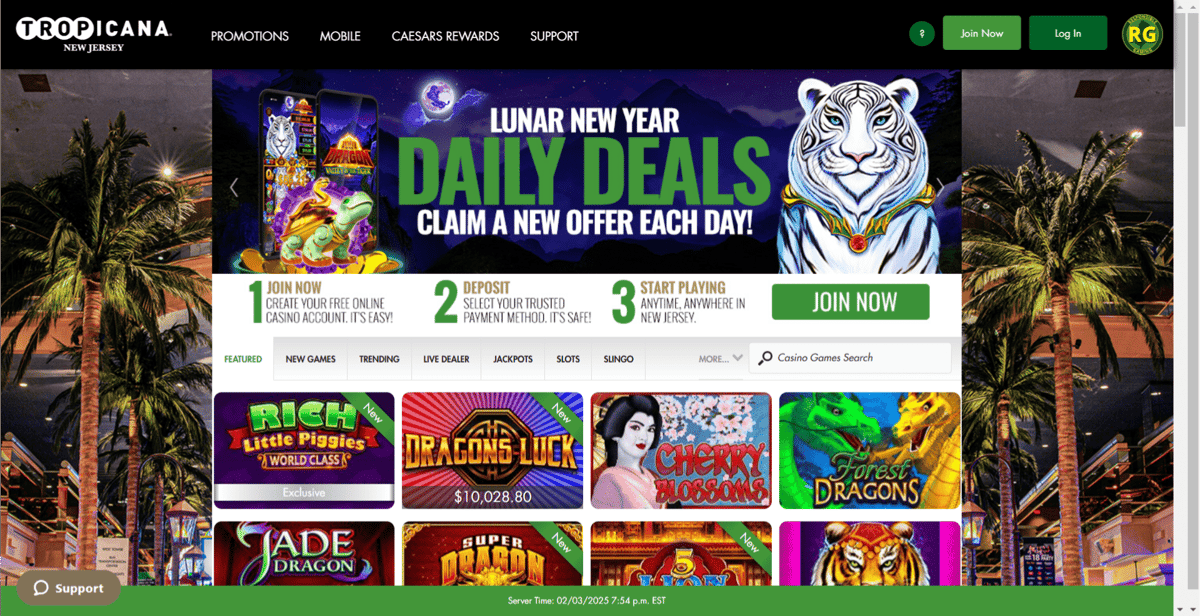Click the Casino Games Search field

[x=850, y=358]
